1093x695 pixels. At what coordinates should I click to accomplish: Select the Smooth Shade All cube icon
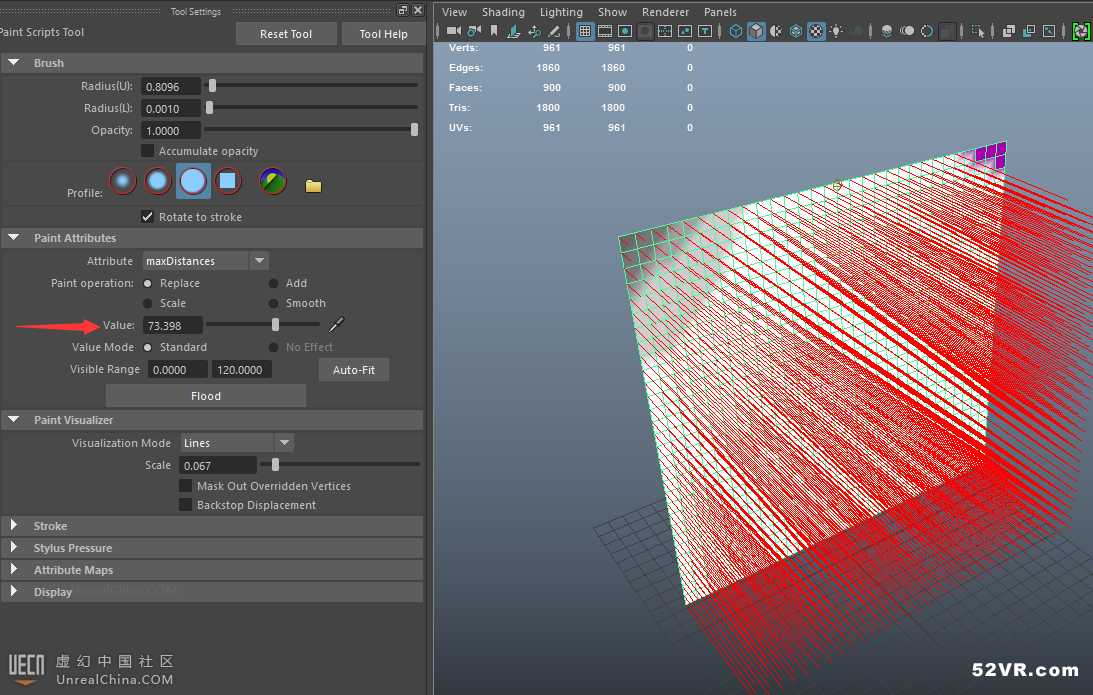click(756, 31)
